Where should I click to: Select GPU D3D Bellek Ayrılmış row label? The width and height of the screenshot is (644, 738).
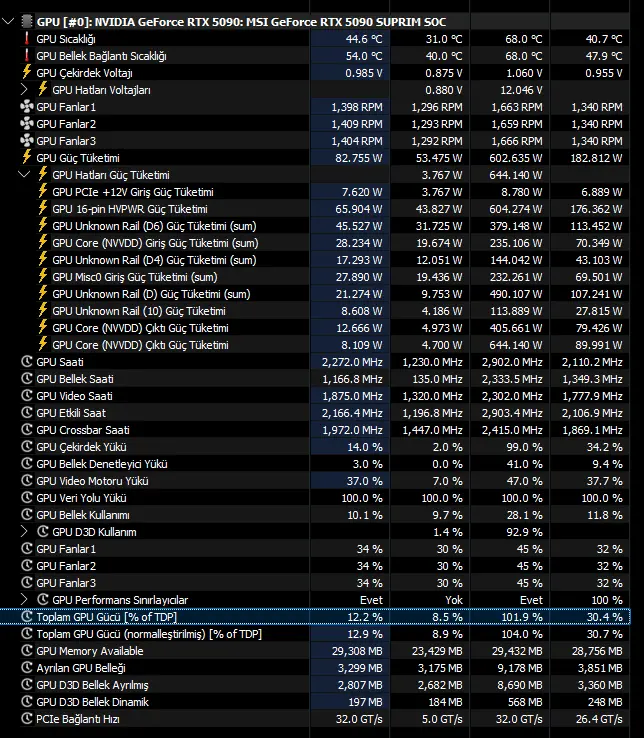[92, 685]
